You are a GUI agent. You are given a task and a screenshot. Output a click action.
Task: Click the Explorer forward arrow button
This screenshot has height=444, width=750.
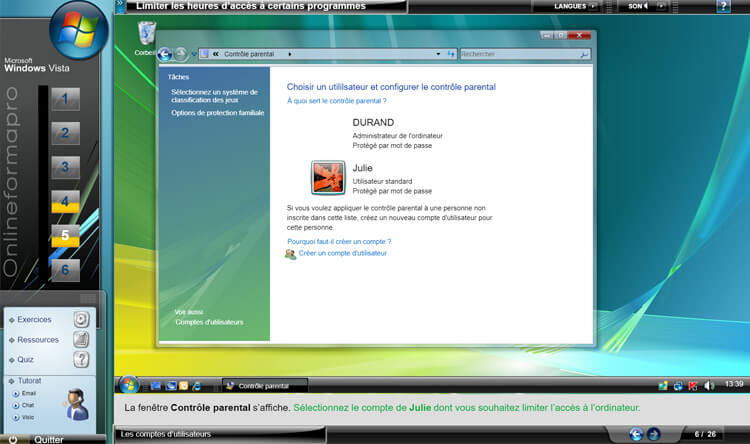coord(180,54)
